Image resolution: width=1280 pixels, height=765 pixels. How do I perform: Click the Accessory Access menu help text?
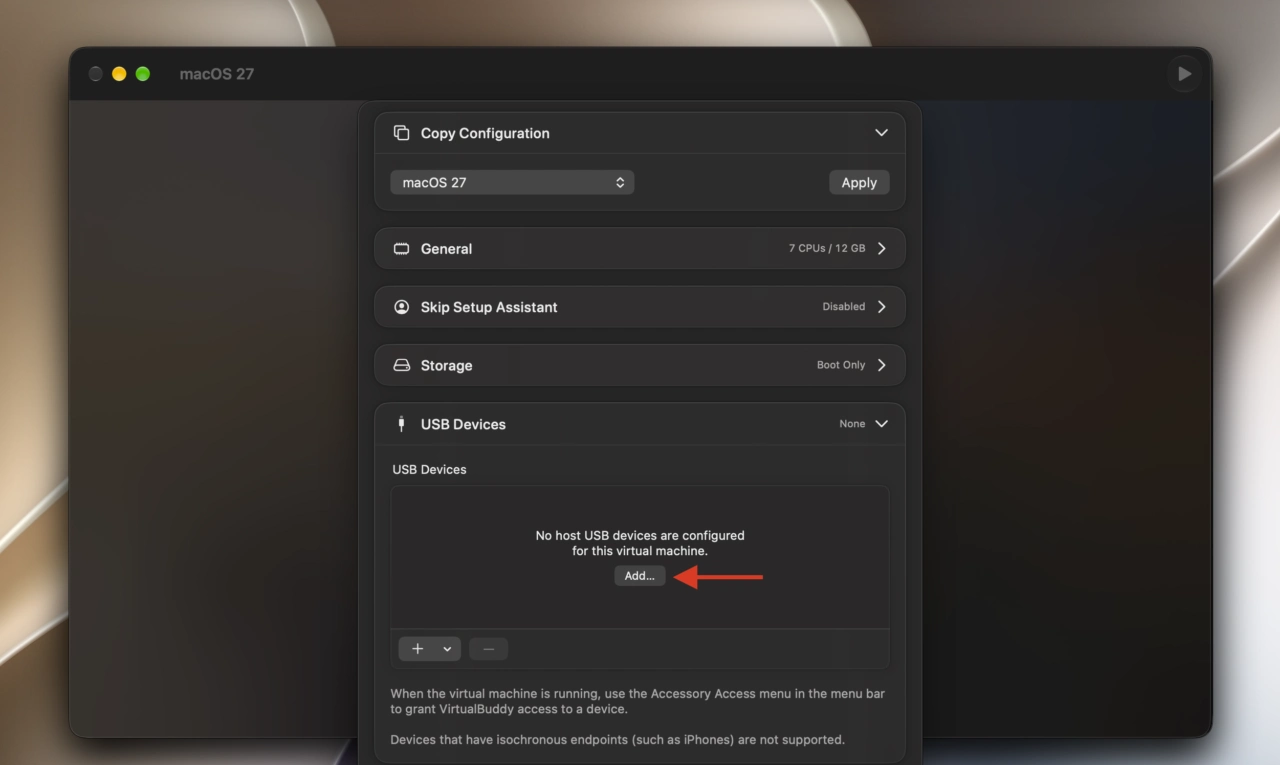(638, 701)
